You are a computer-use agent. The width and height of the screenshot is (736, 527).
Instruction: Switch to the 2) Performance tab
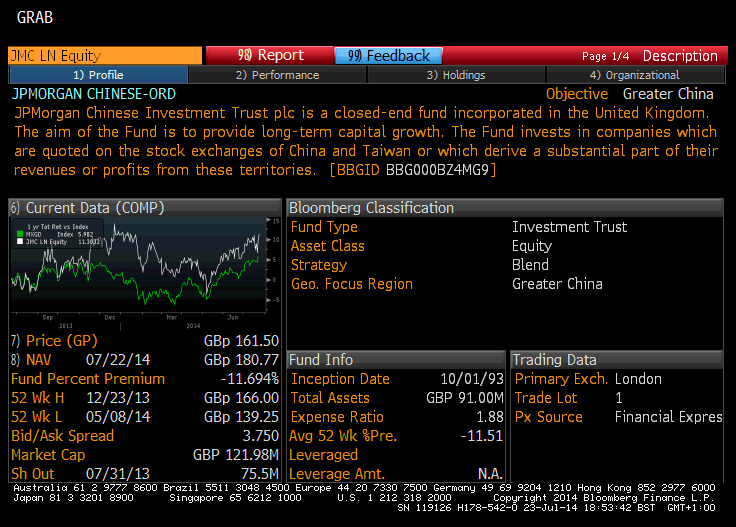[x=277, y=75]
